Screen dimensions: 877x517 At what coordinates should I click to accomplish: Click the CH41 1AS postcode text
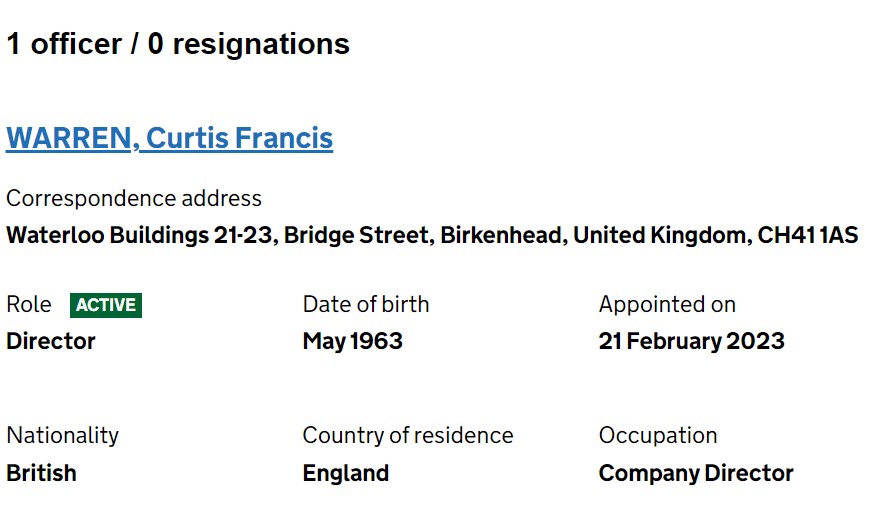coord(808,235)
